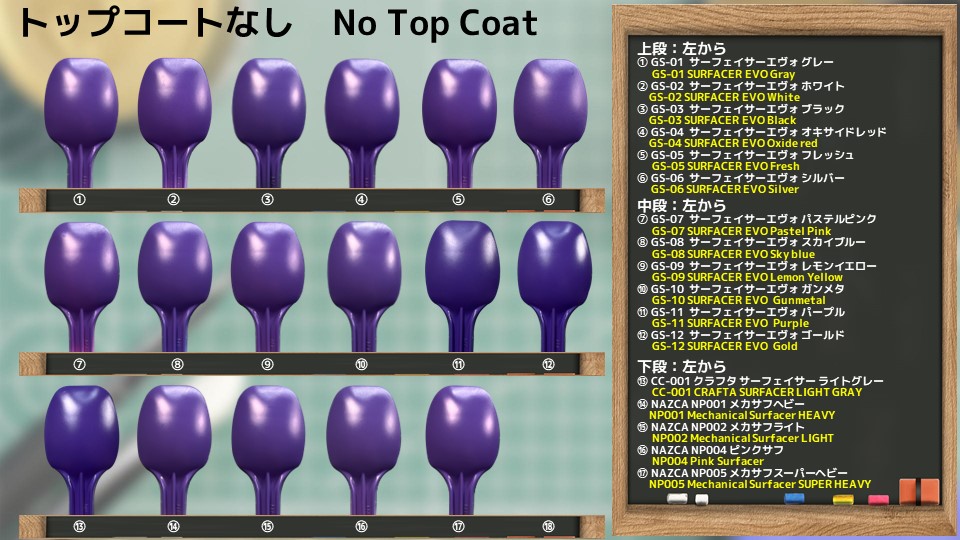Click the white entry "⑪ GS-11 サーフェイサーエヴォ パープル"
This screenshot has height=540, width=960.
(x=741, y=312)
